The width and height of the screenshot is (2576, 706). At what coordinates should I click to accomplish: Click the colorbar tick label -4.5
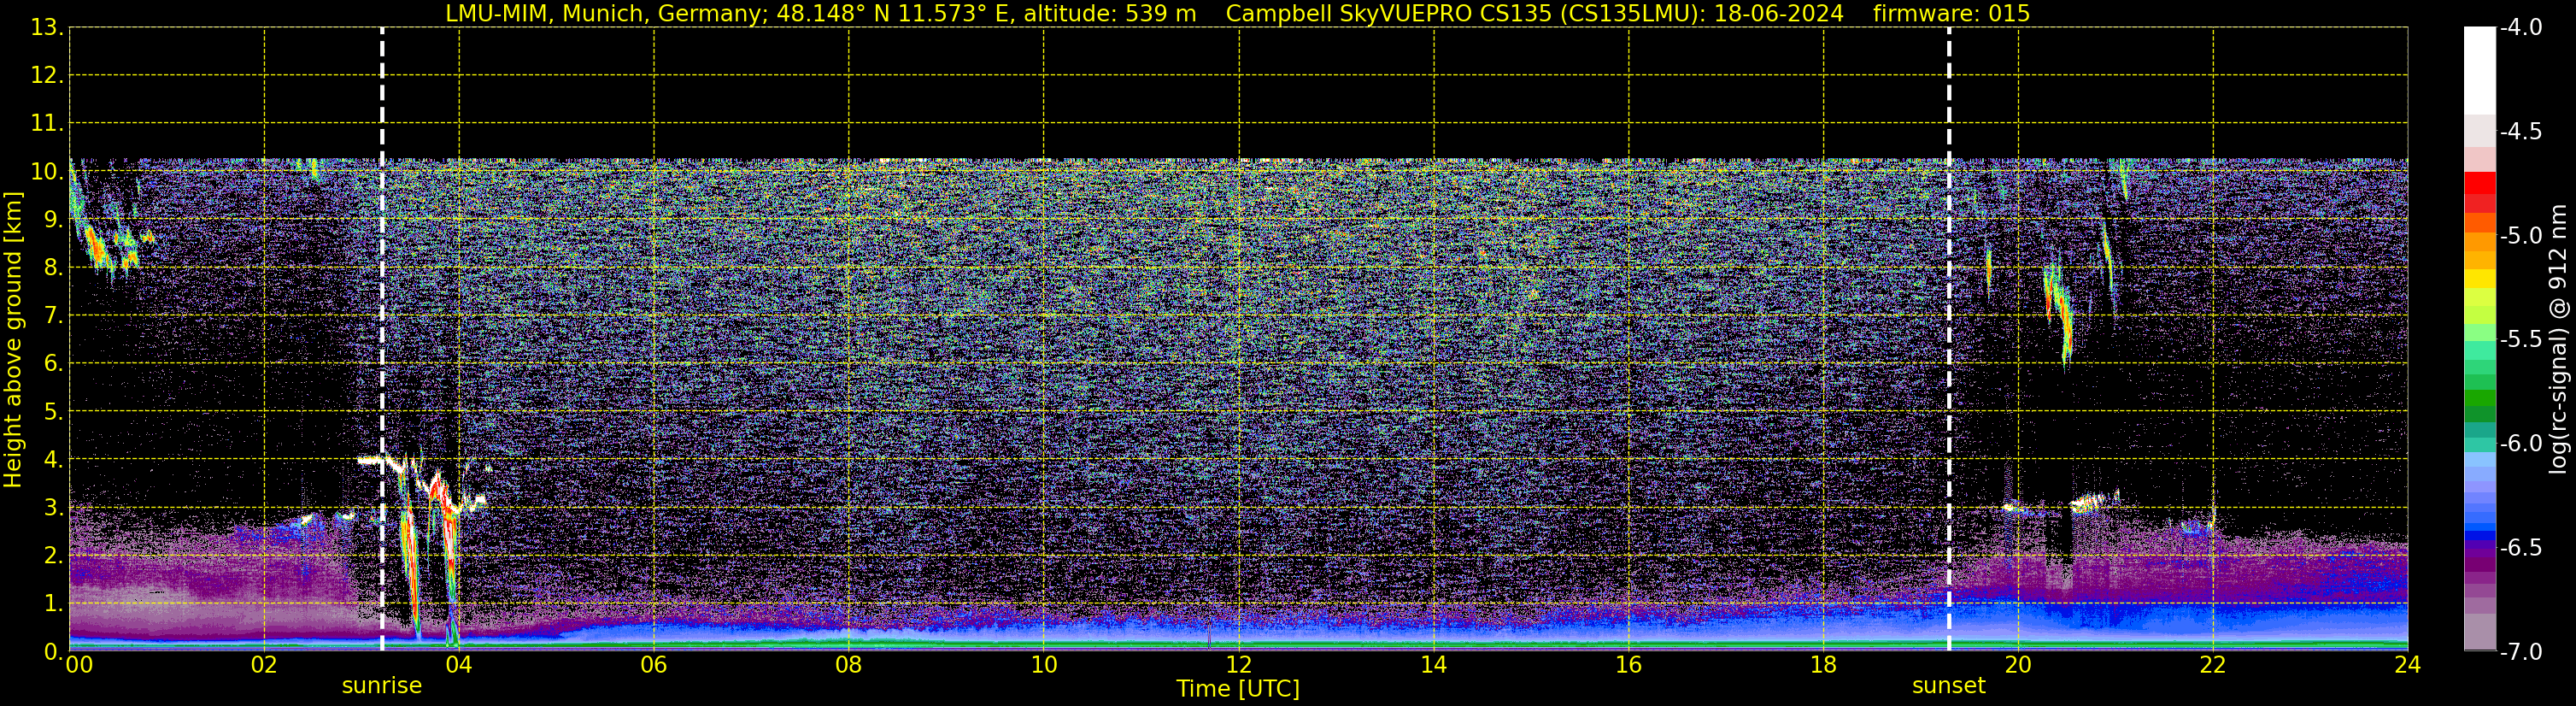pyautogui.click(x=2520, y=131)
